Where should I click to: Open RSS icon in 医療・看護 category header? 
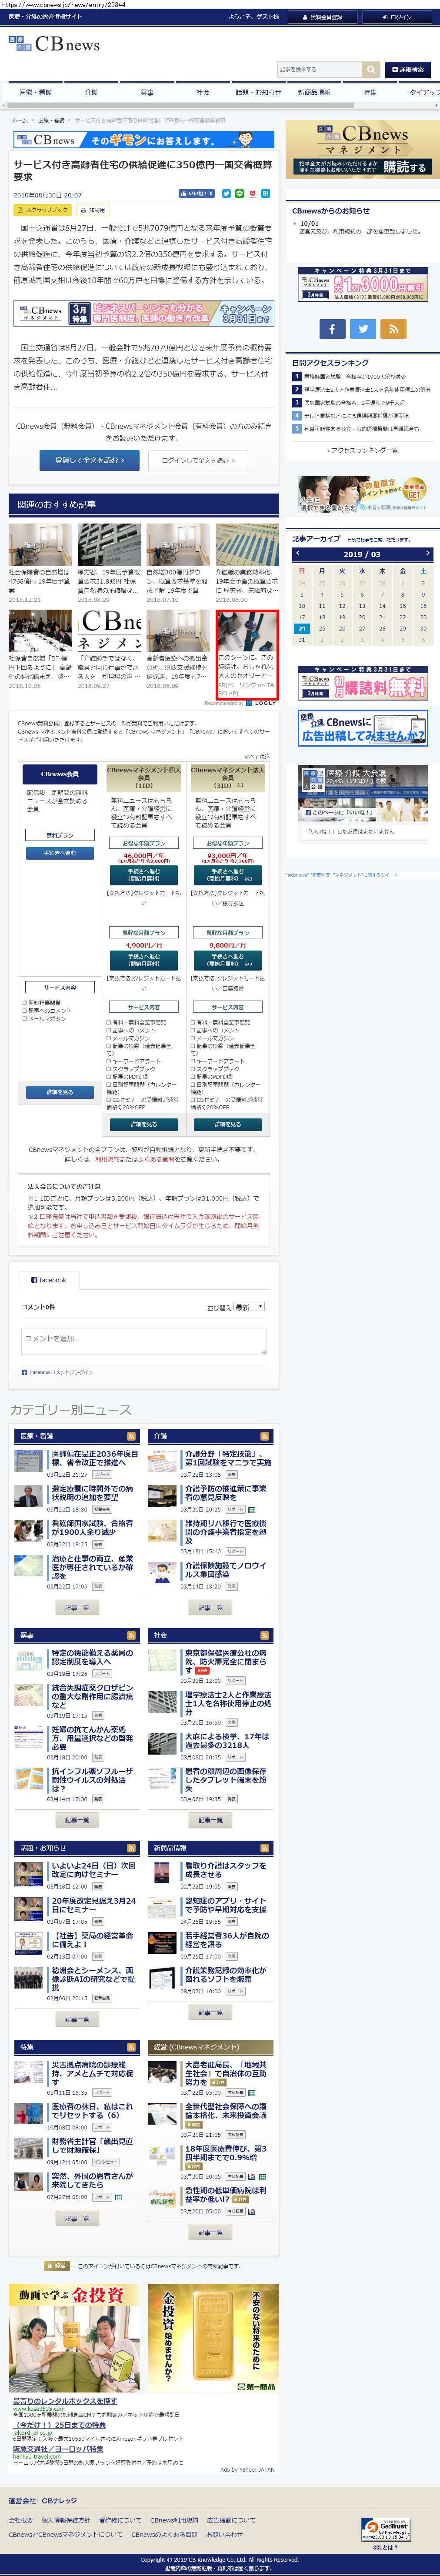coord(131,1435)
